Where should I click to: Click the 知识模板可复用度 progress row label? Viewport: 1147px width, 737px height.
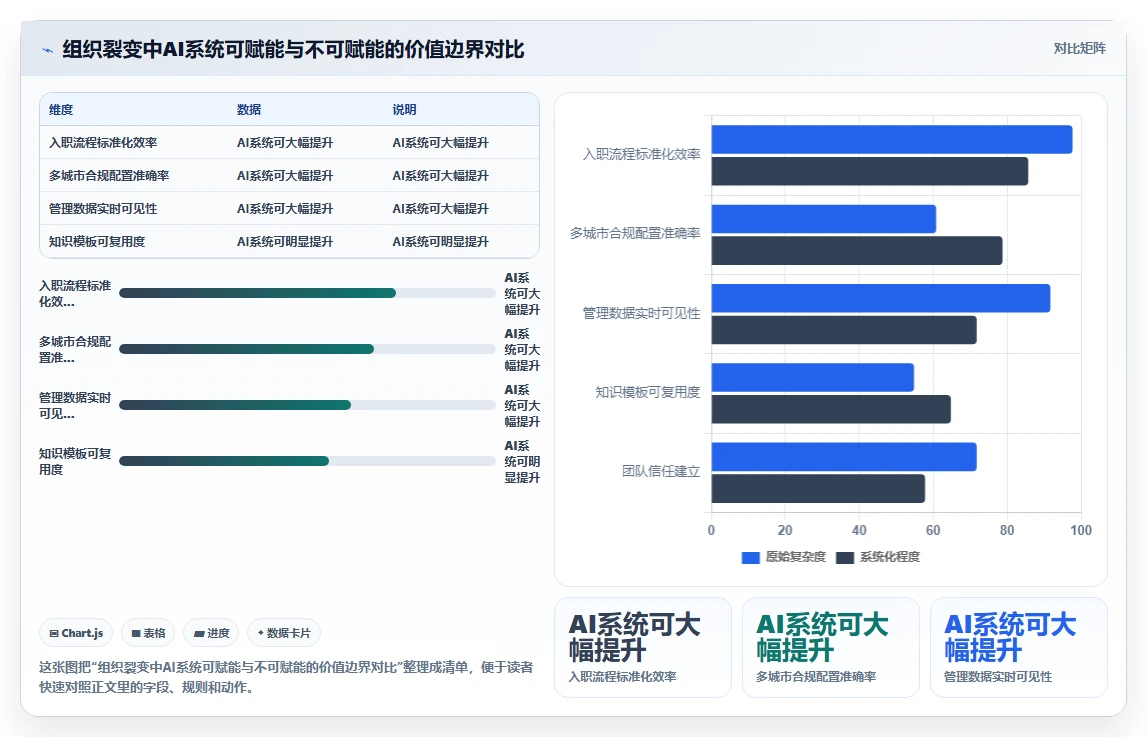point(75,461)
